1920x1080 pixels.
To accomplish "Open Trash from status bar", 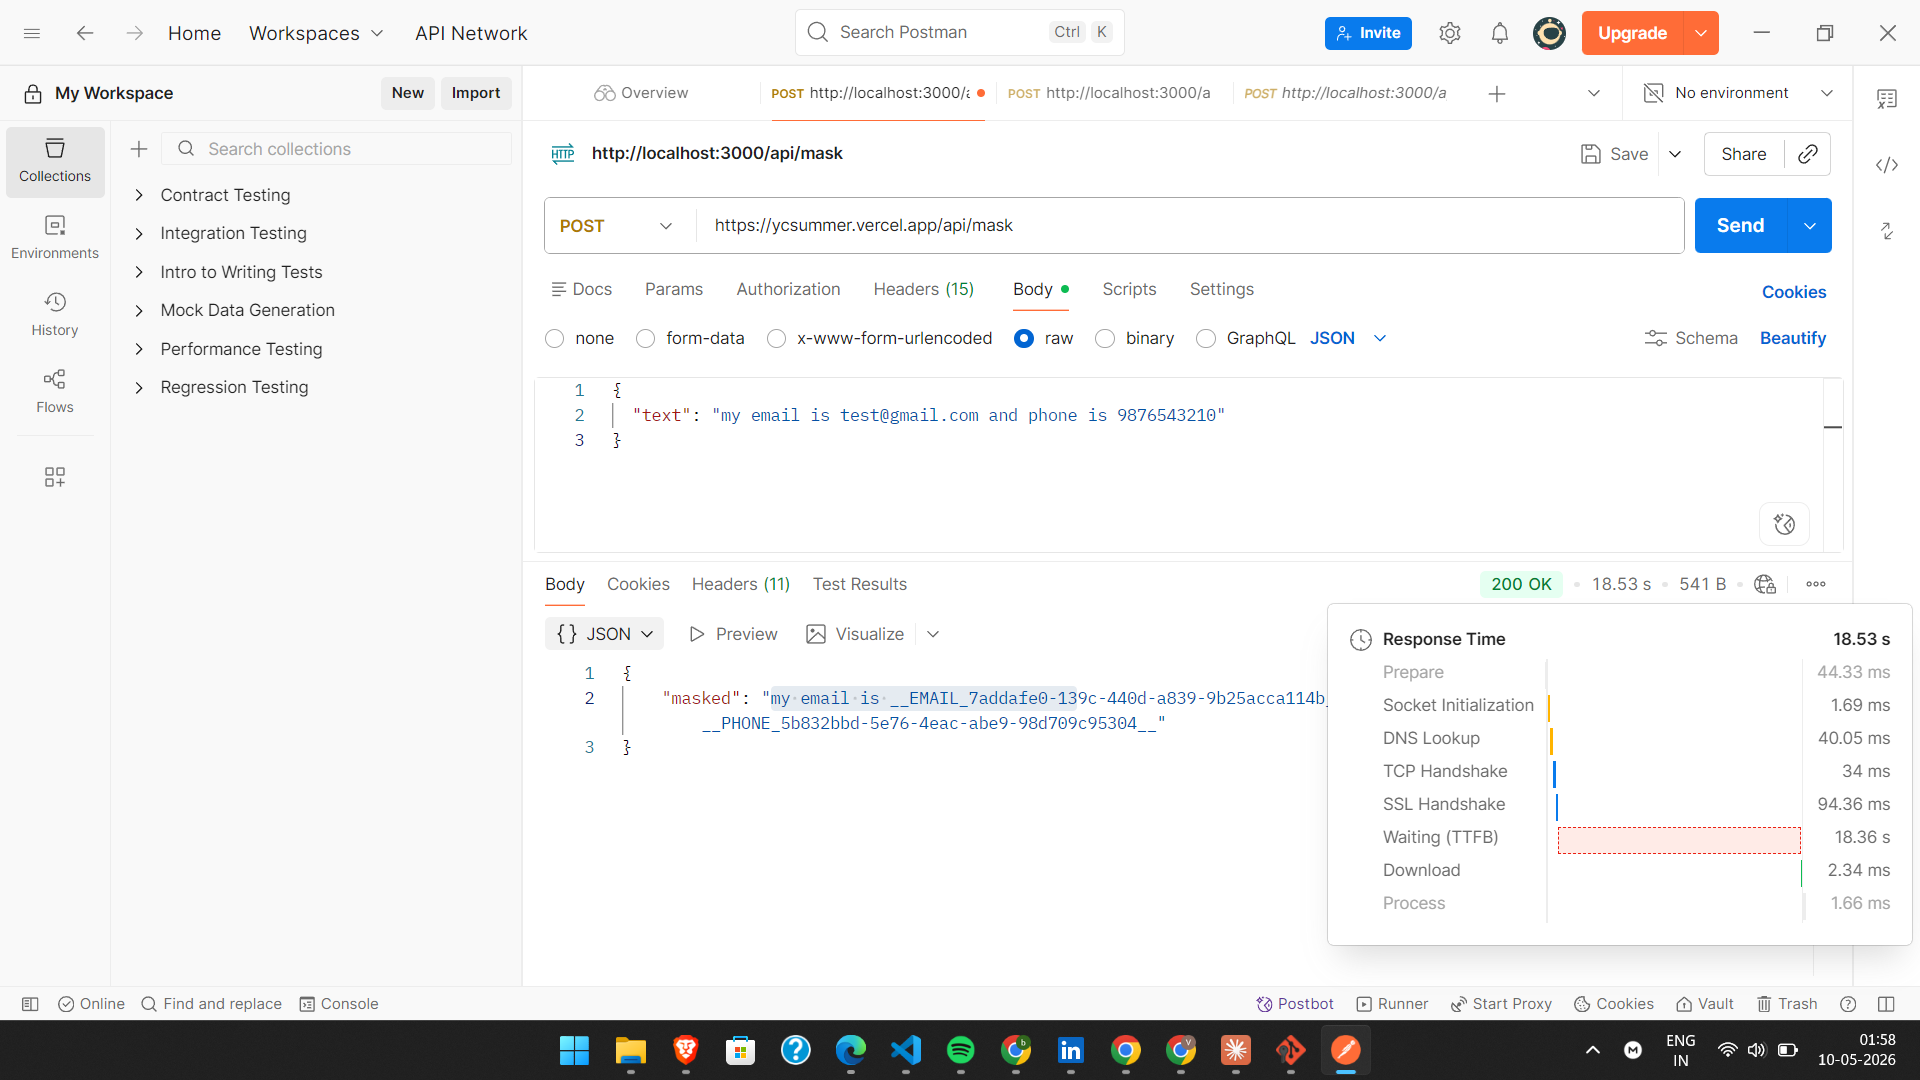I will (1787, 1004).
